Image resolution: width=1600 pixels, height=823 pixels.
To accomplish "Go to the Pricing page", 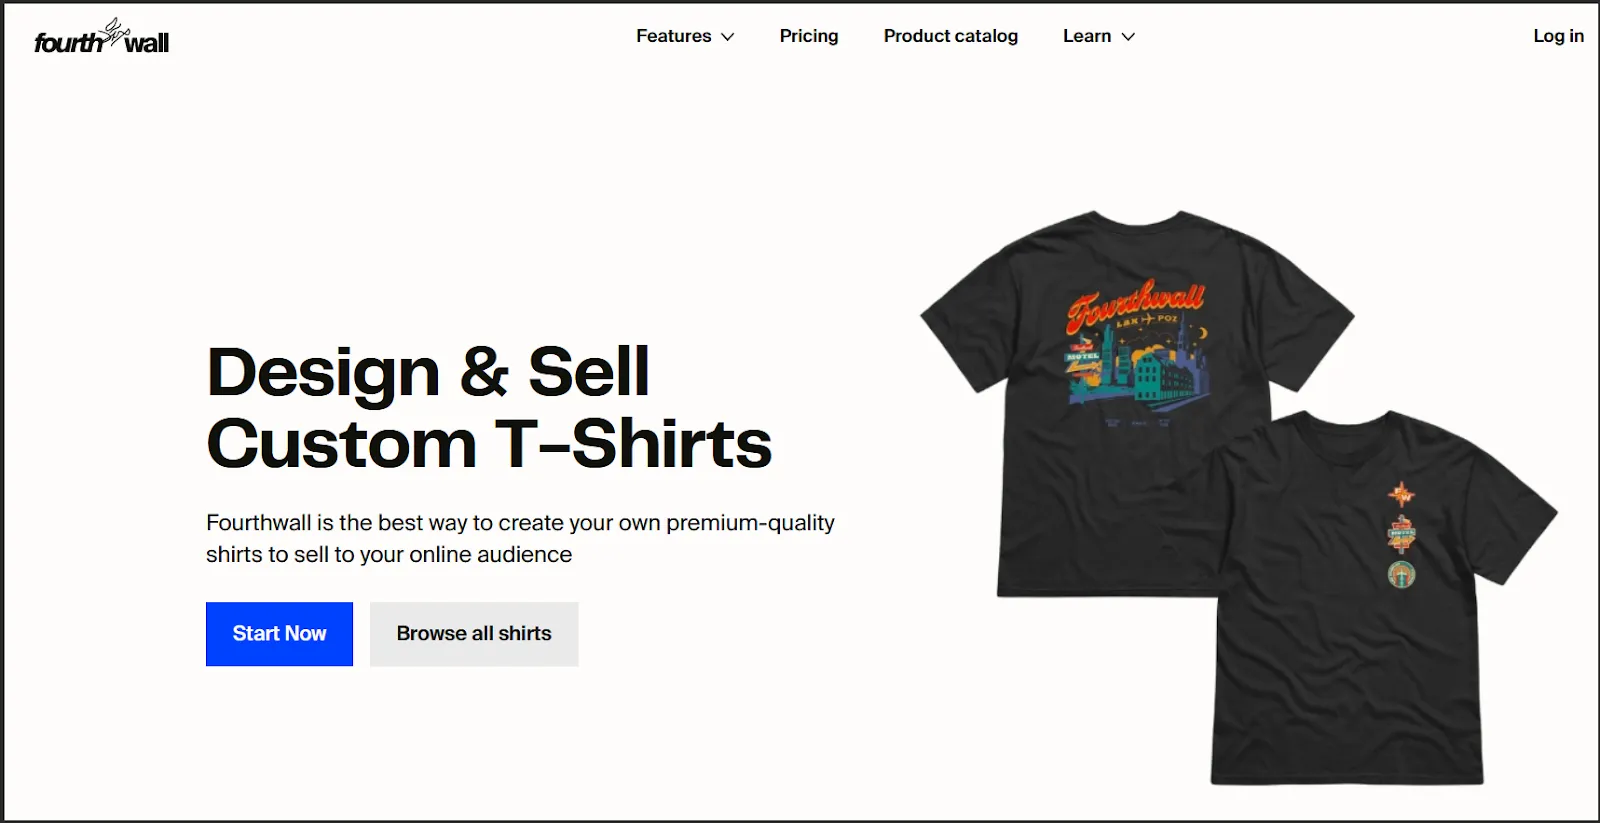I will [x=808, y=36].
